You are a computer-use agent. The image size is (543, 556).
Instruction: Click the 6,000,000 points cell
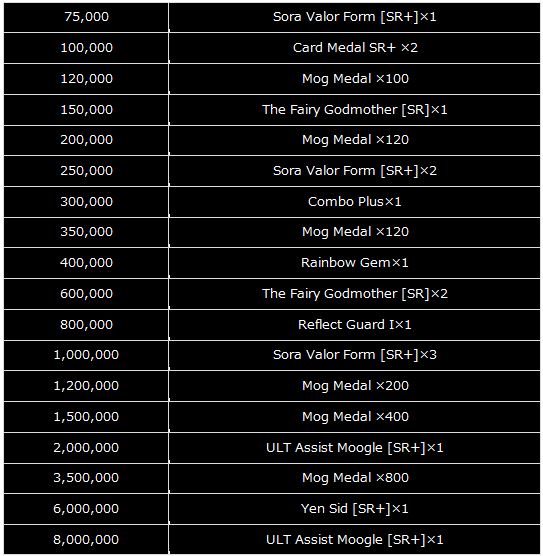click(86, 509)
